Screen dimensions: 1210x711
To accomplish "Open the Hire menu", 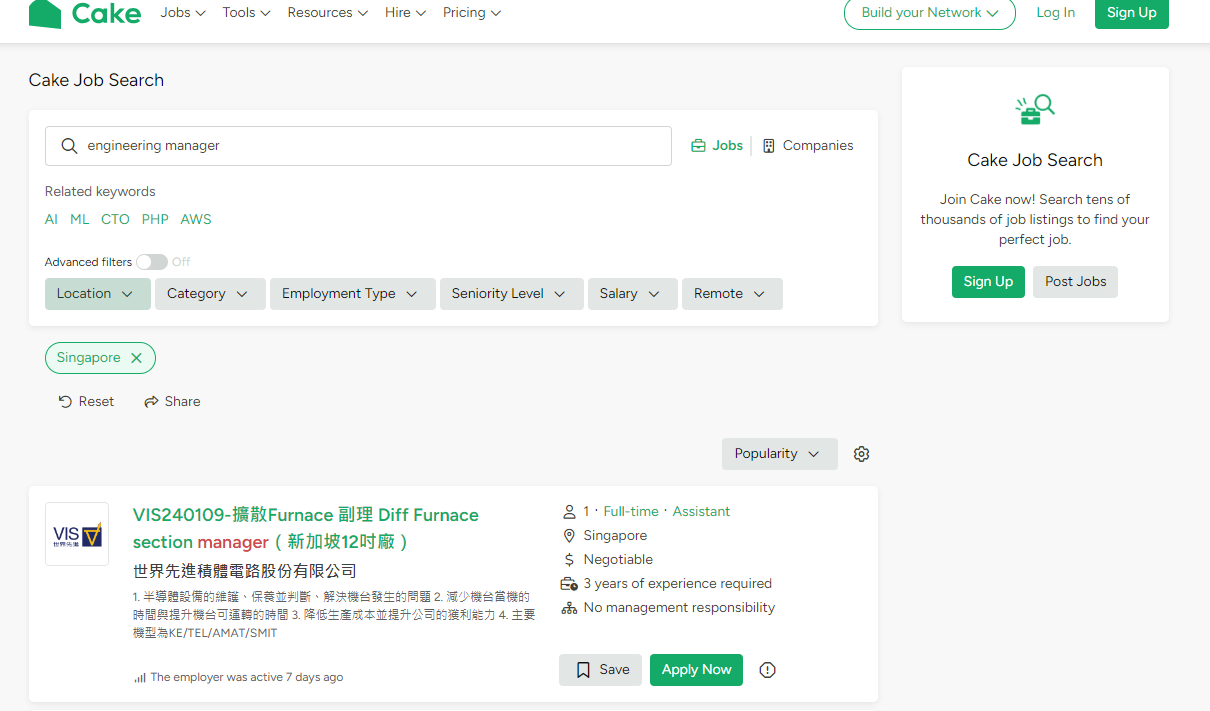I will click(406, 13).
